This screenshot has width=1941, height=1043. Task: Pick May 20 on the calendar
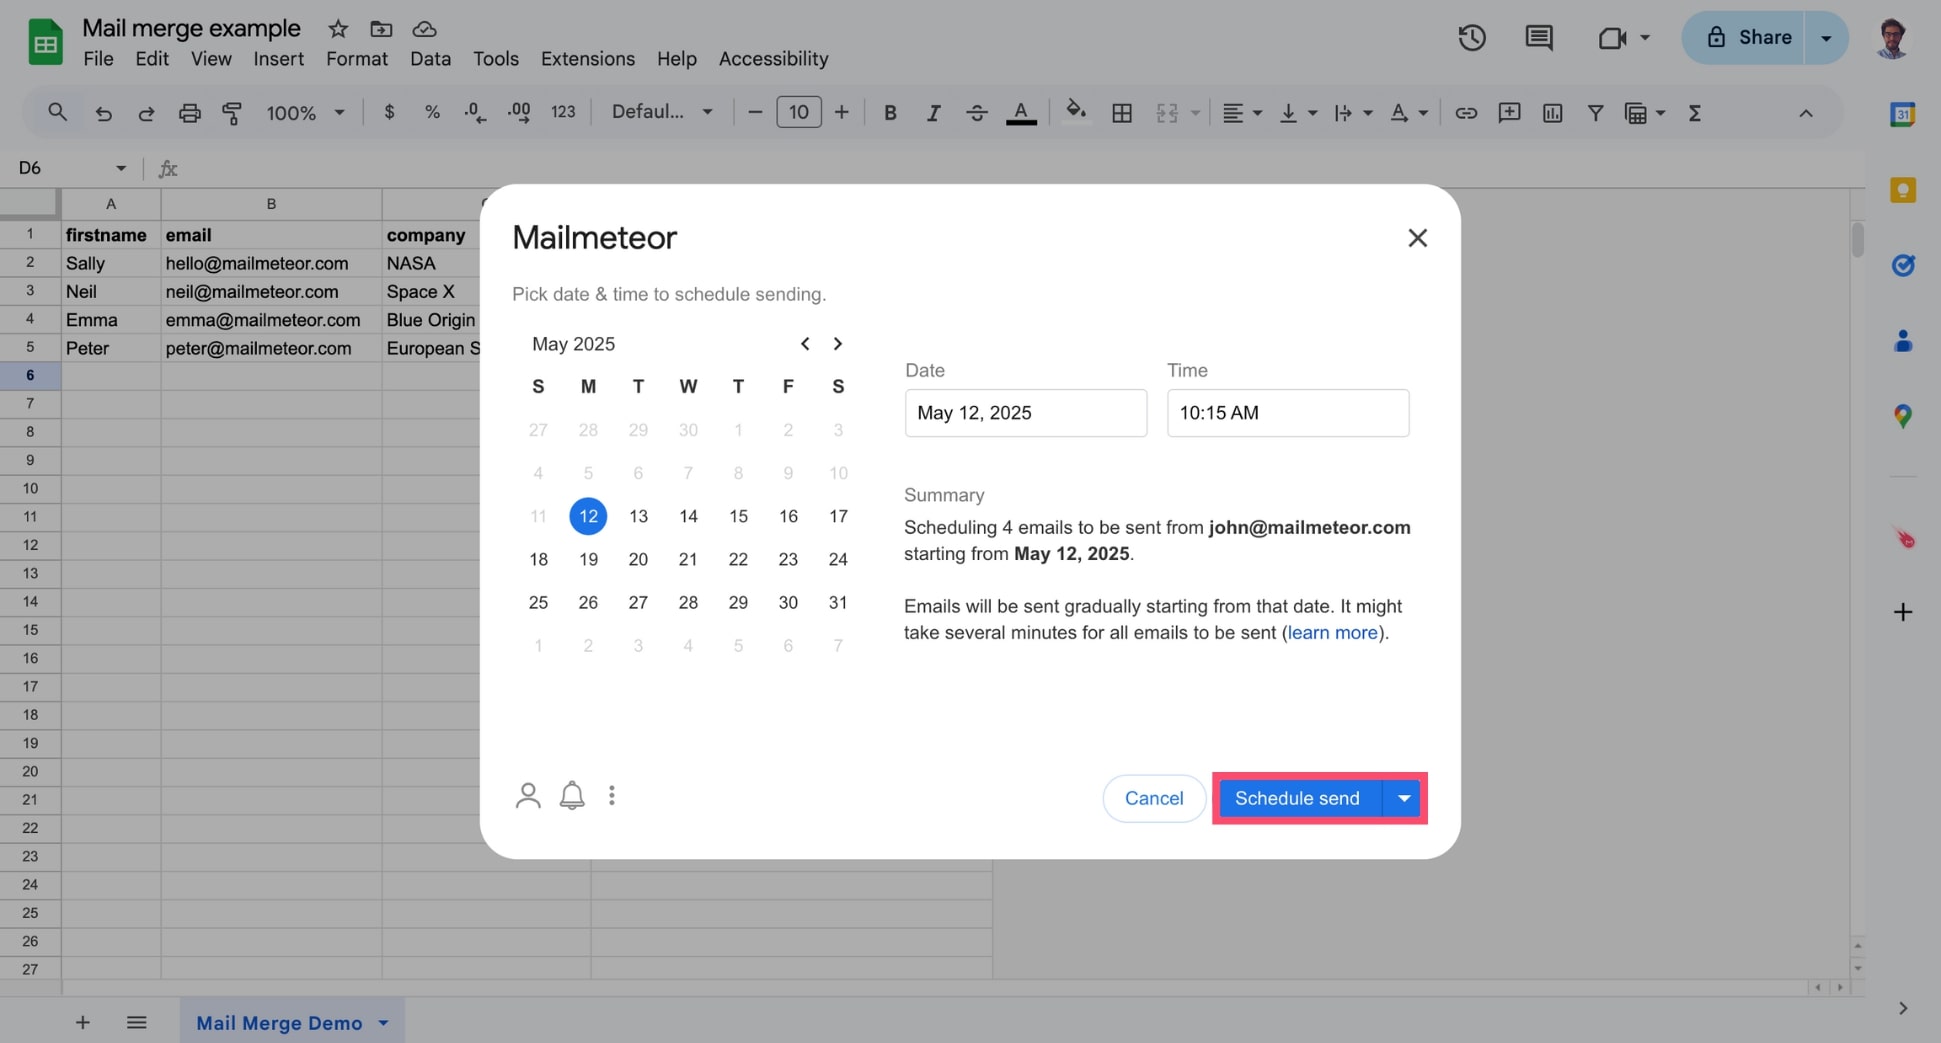pyautogui.click(x=638, y=559)
